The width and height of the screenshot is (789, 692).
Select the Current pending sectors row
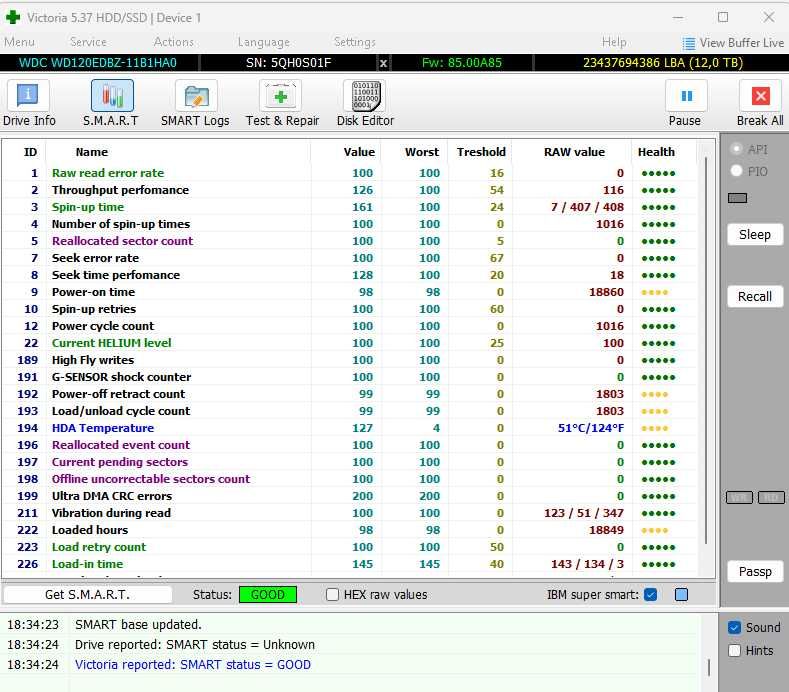350,463
